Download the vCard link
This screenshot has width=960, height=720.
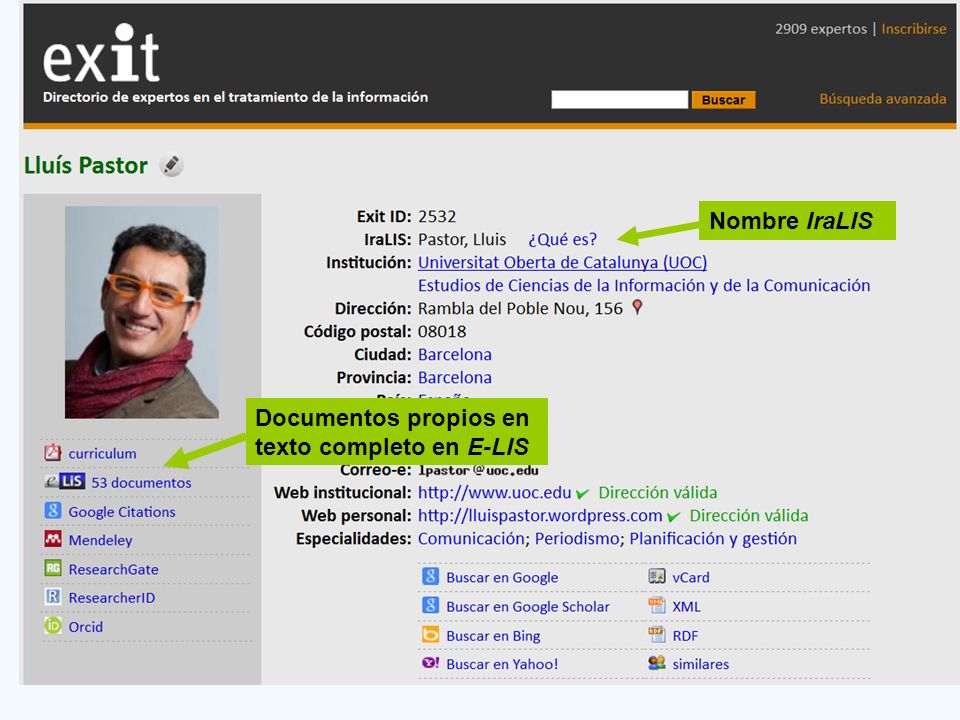click(691, 577)
